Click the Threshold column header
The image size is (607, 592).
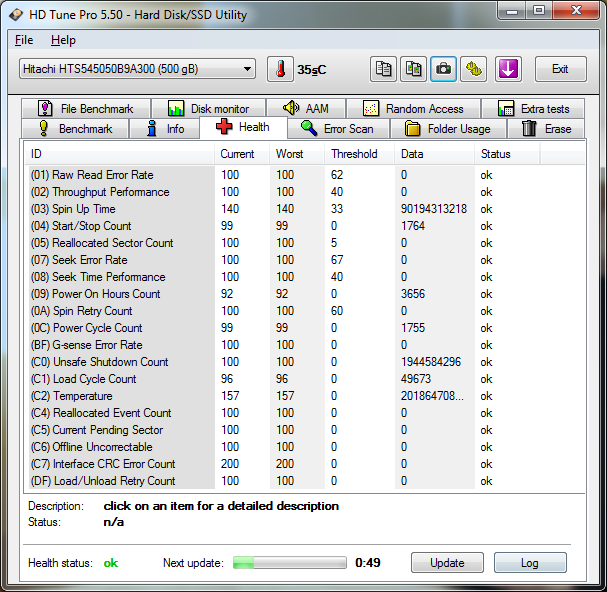point(360,154)
